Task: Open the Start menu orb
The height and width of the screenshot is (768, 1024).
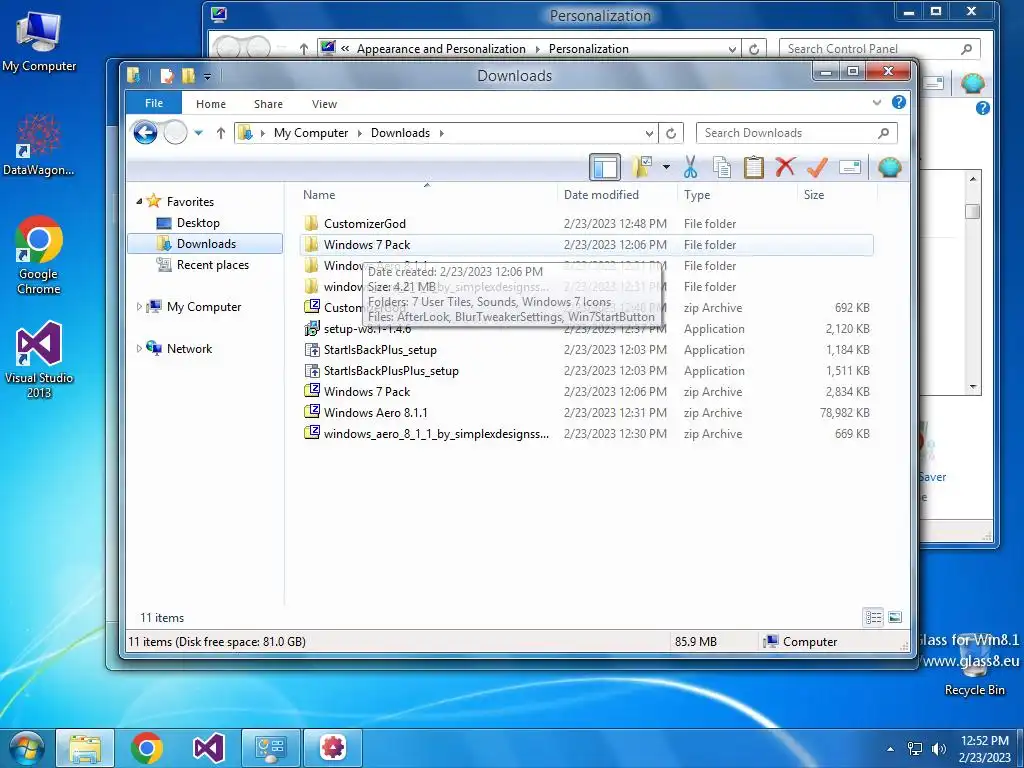Action: pyautogui.click(x=27, y=748)
